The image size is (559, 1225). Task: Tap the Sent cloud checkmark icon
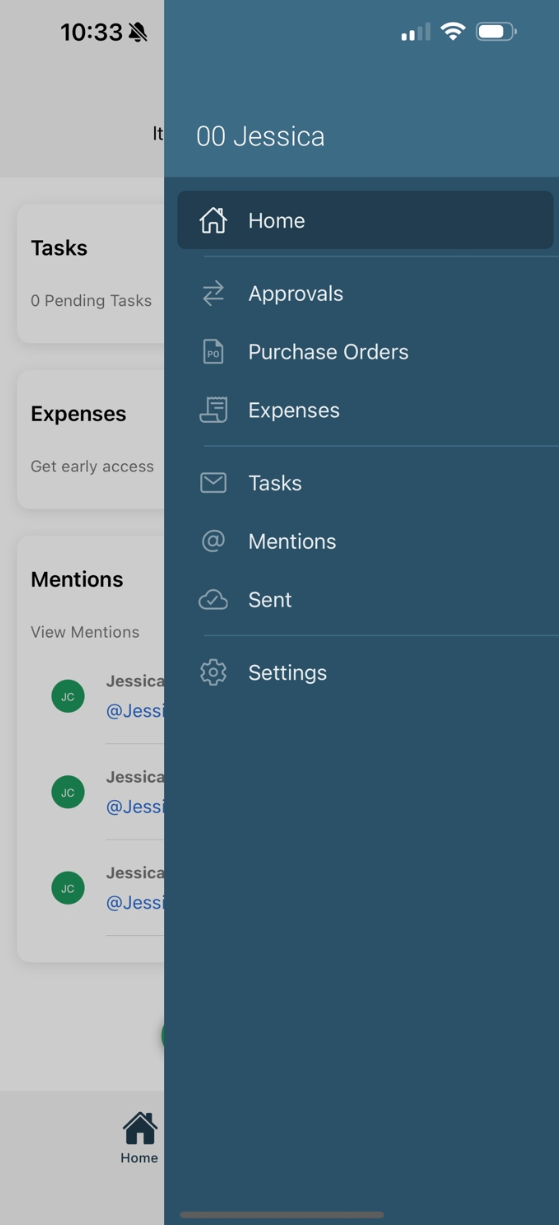point(213,600)
